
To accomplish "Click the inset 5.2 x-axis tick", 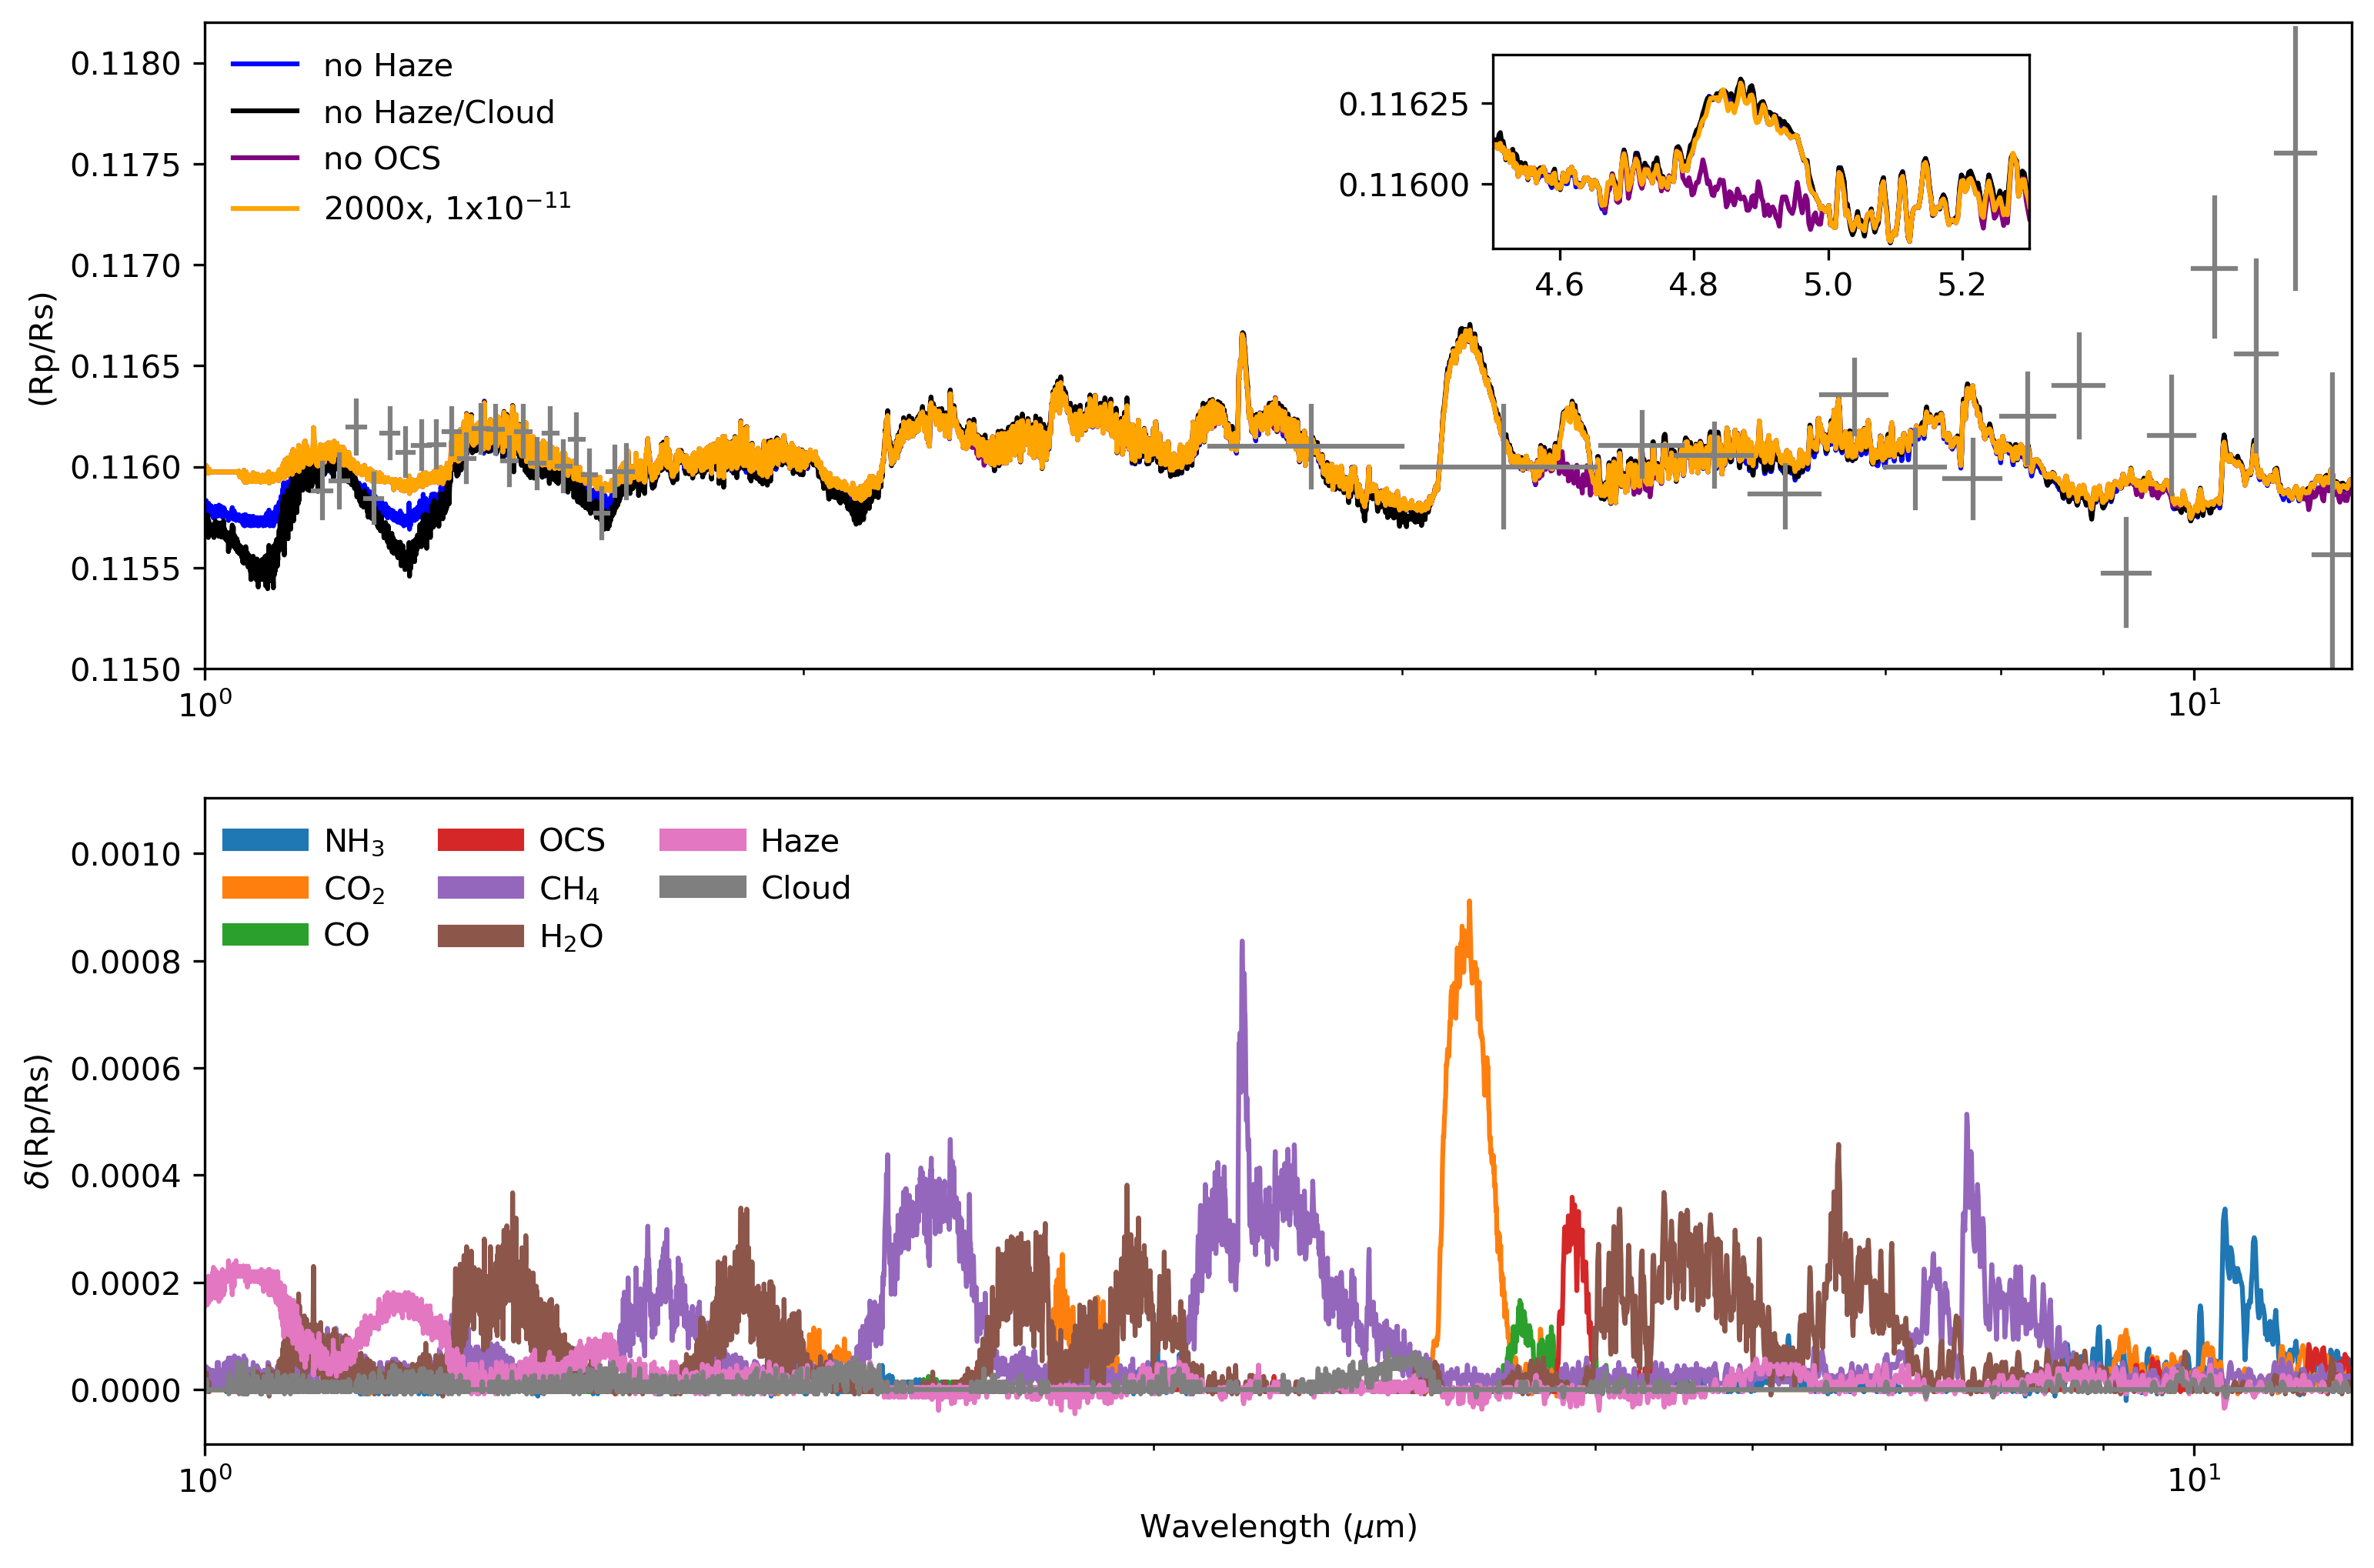I will 1962,285.
